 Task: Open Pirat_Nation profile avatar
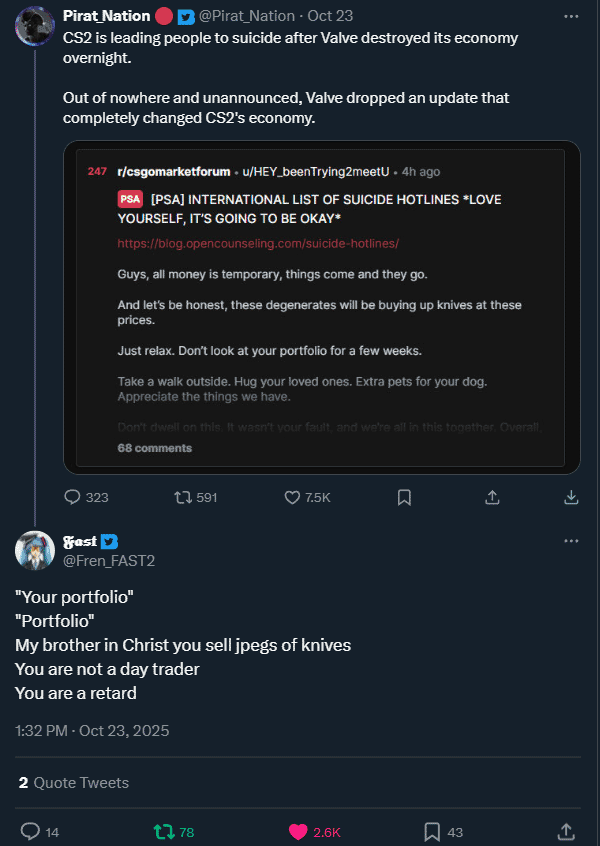(34, 25)
